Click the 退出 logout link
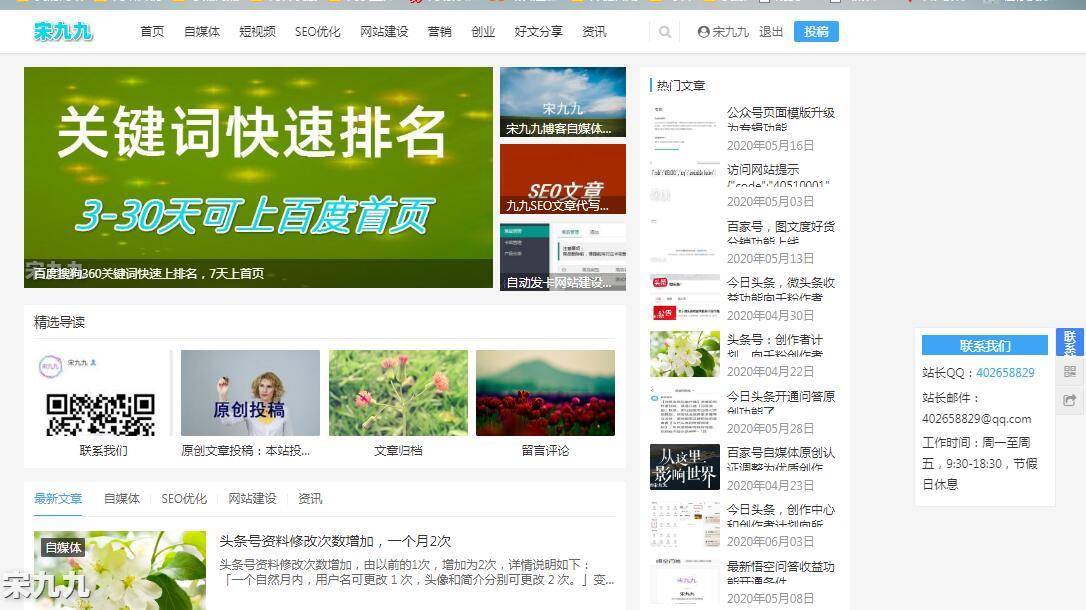Image resolution: width=1086 pixels, height=610 pixels. [771, 32]
